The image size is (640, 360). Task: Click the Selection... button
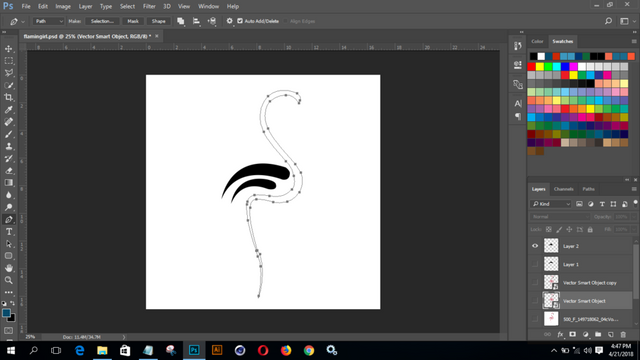pyautogui.click(x=102, y=21)
